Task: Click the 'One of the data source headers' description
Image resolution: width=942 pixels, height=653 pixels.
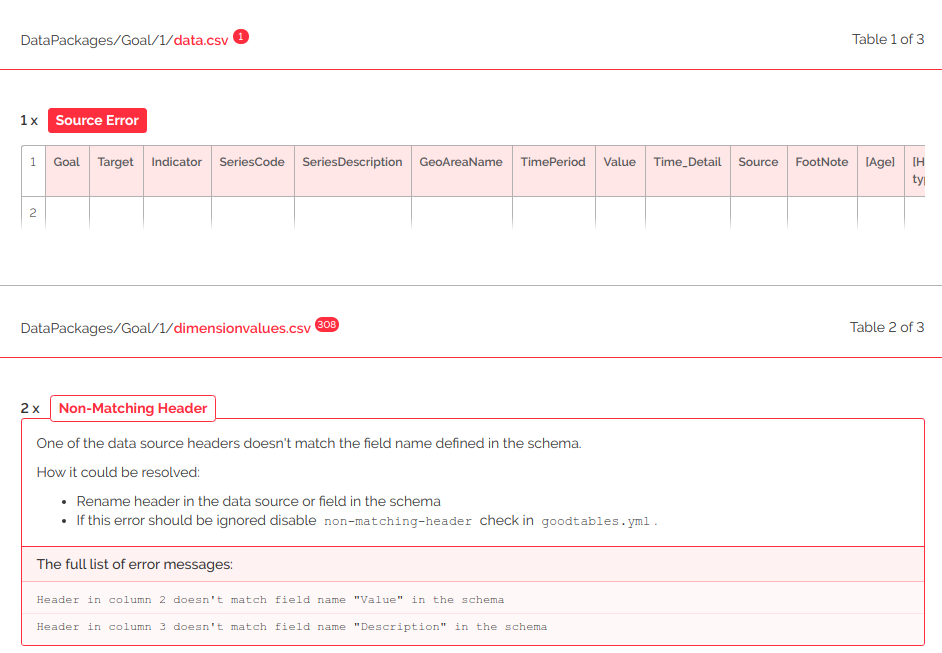Action: click(x=309, y=443)
